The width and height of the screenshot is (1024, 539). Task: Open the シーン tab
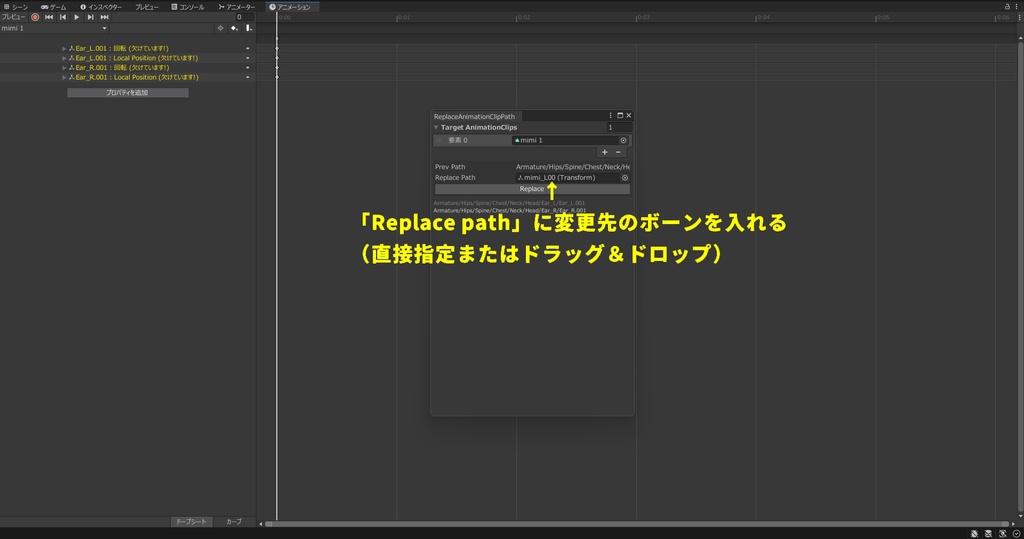pos(16,7)
